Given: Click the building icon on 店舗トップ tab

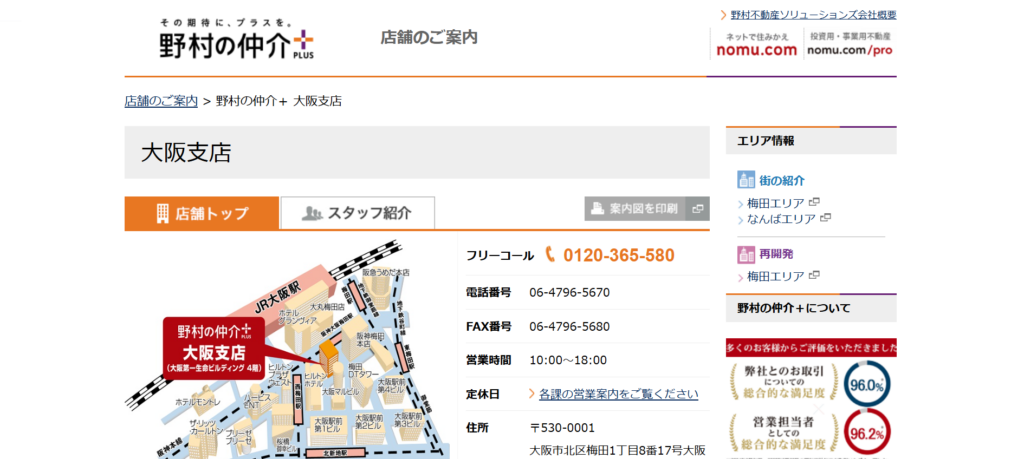Looking at the screenshot, I should [x=163, y=214].
